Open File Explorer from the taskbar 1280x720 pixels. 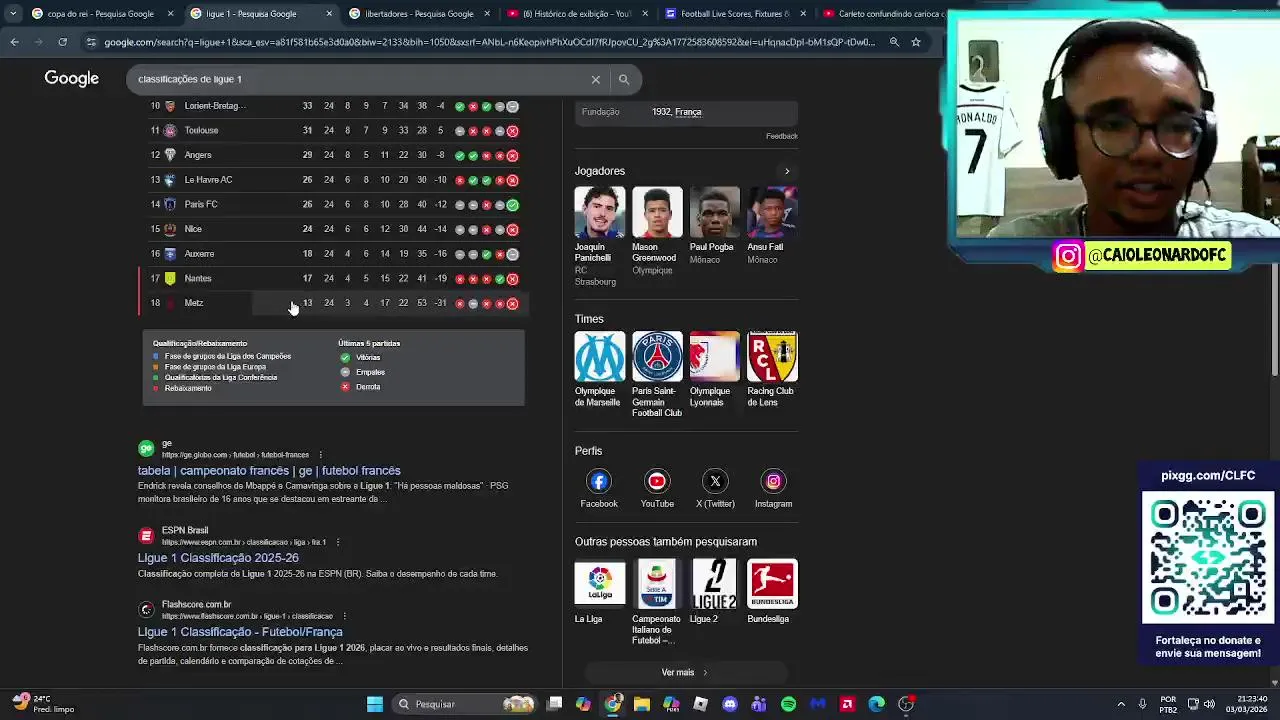[x=642, y=704]
